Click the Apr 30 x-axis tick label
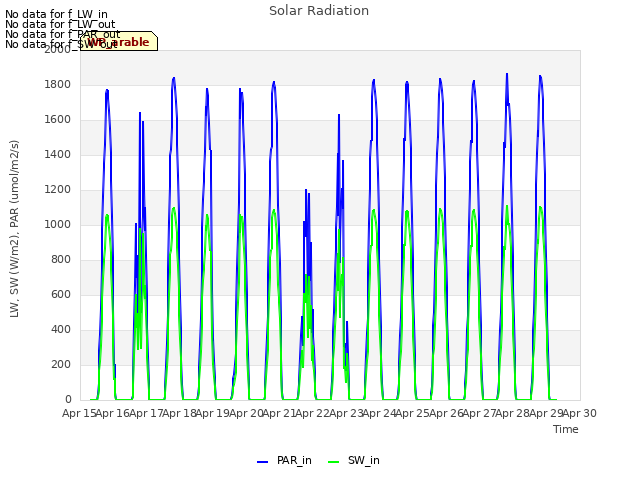 (x=580, y=413)
